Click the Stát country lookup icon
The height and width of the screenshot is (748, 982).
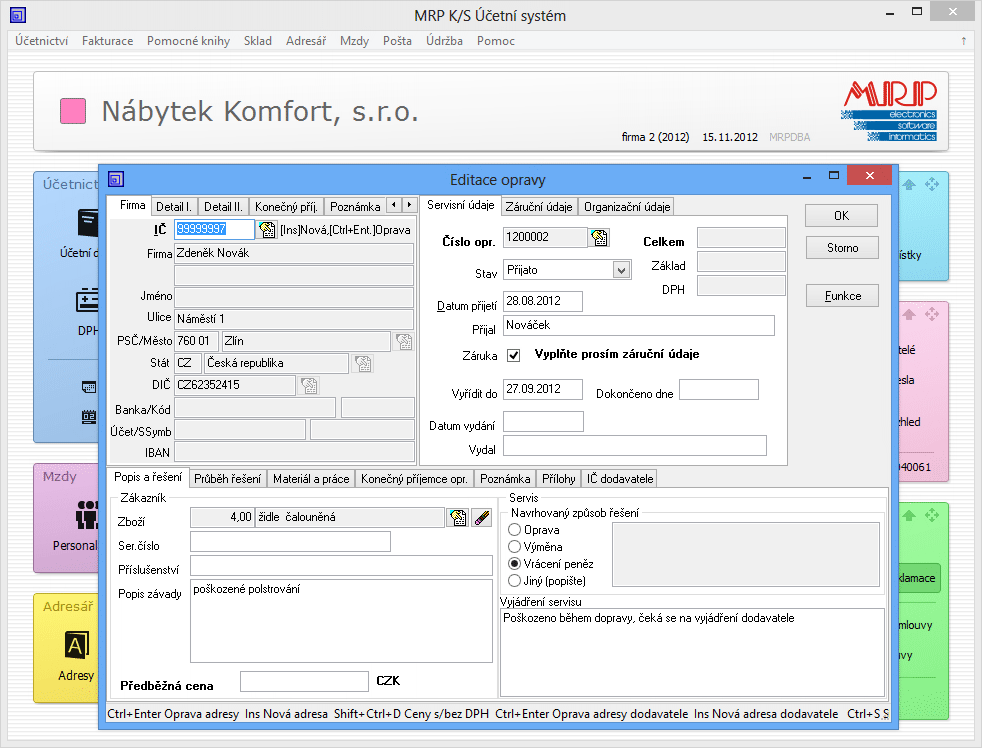pos(363,363)
